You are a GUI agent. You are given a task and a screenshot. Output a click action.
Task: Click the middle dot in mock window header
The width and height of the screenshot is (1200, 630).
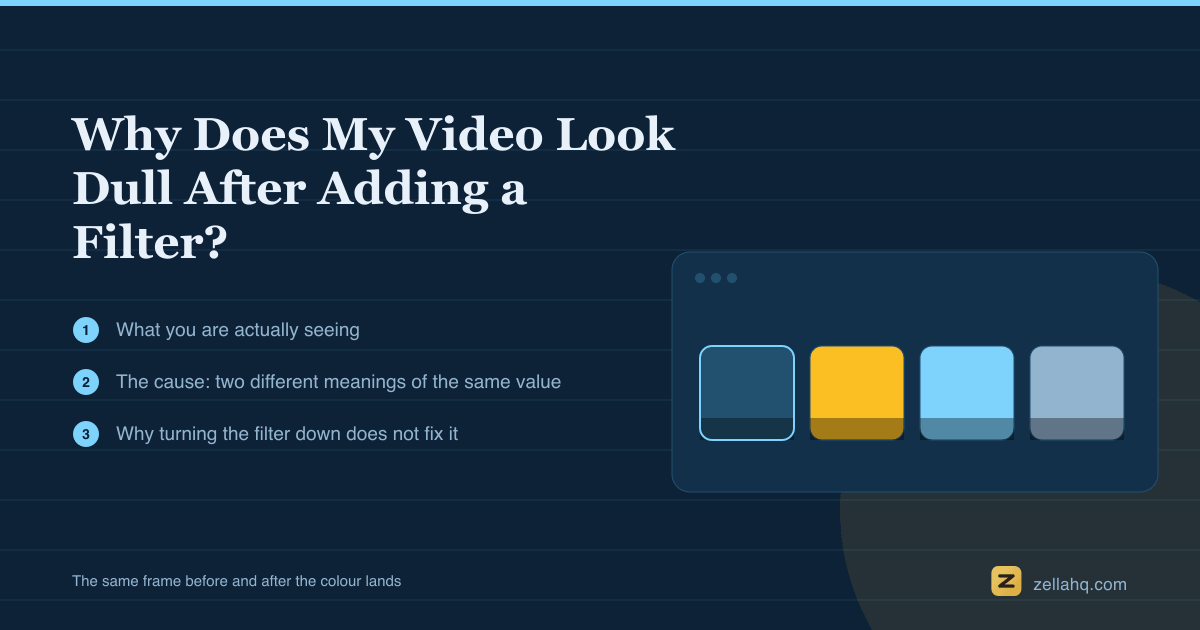pyautogui.click(x=716, y=278)
